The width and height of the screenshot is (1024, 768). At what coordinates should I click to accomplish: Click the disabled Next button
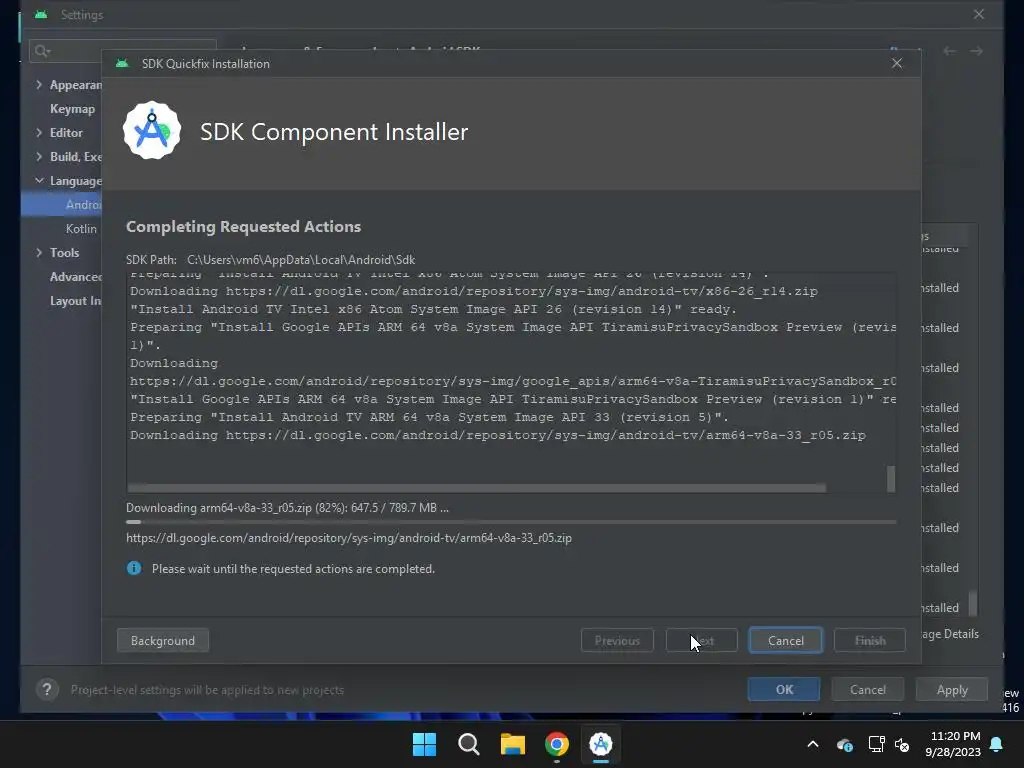701,641
